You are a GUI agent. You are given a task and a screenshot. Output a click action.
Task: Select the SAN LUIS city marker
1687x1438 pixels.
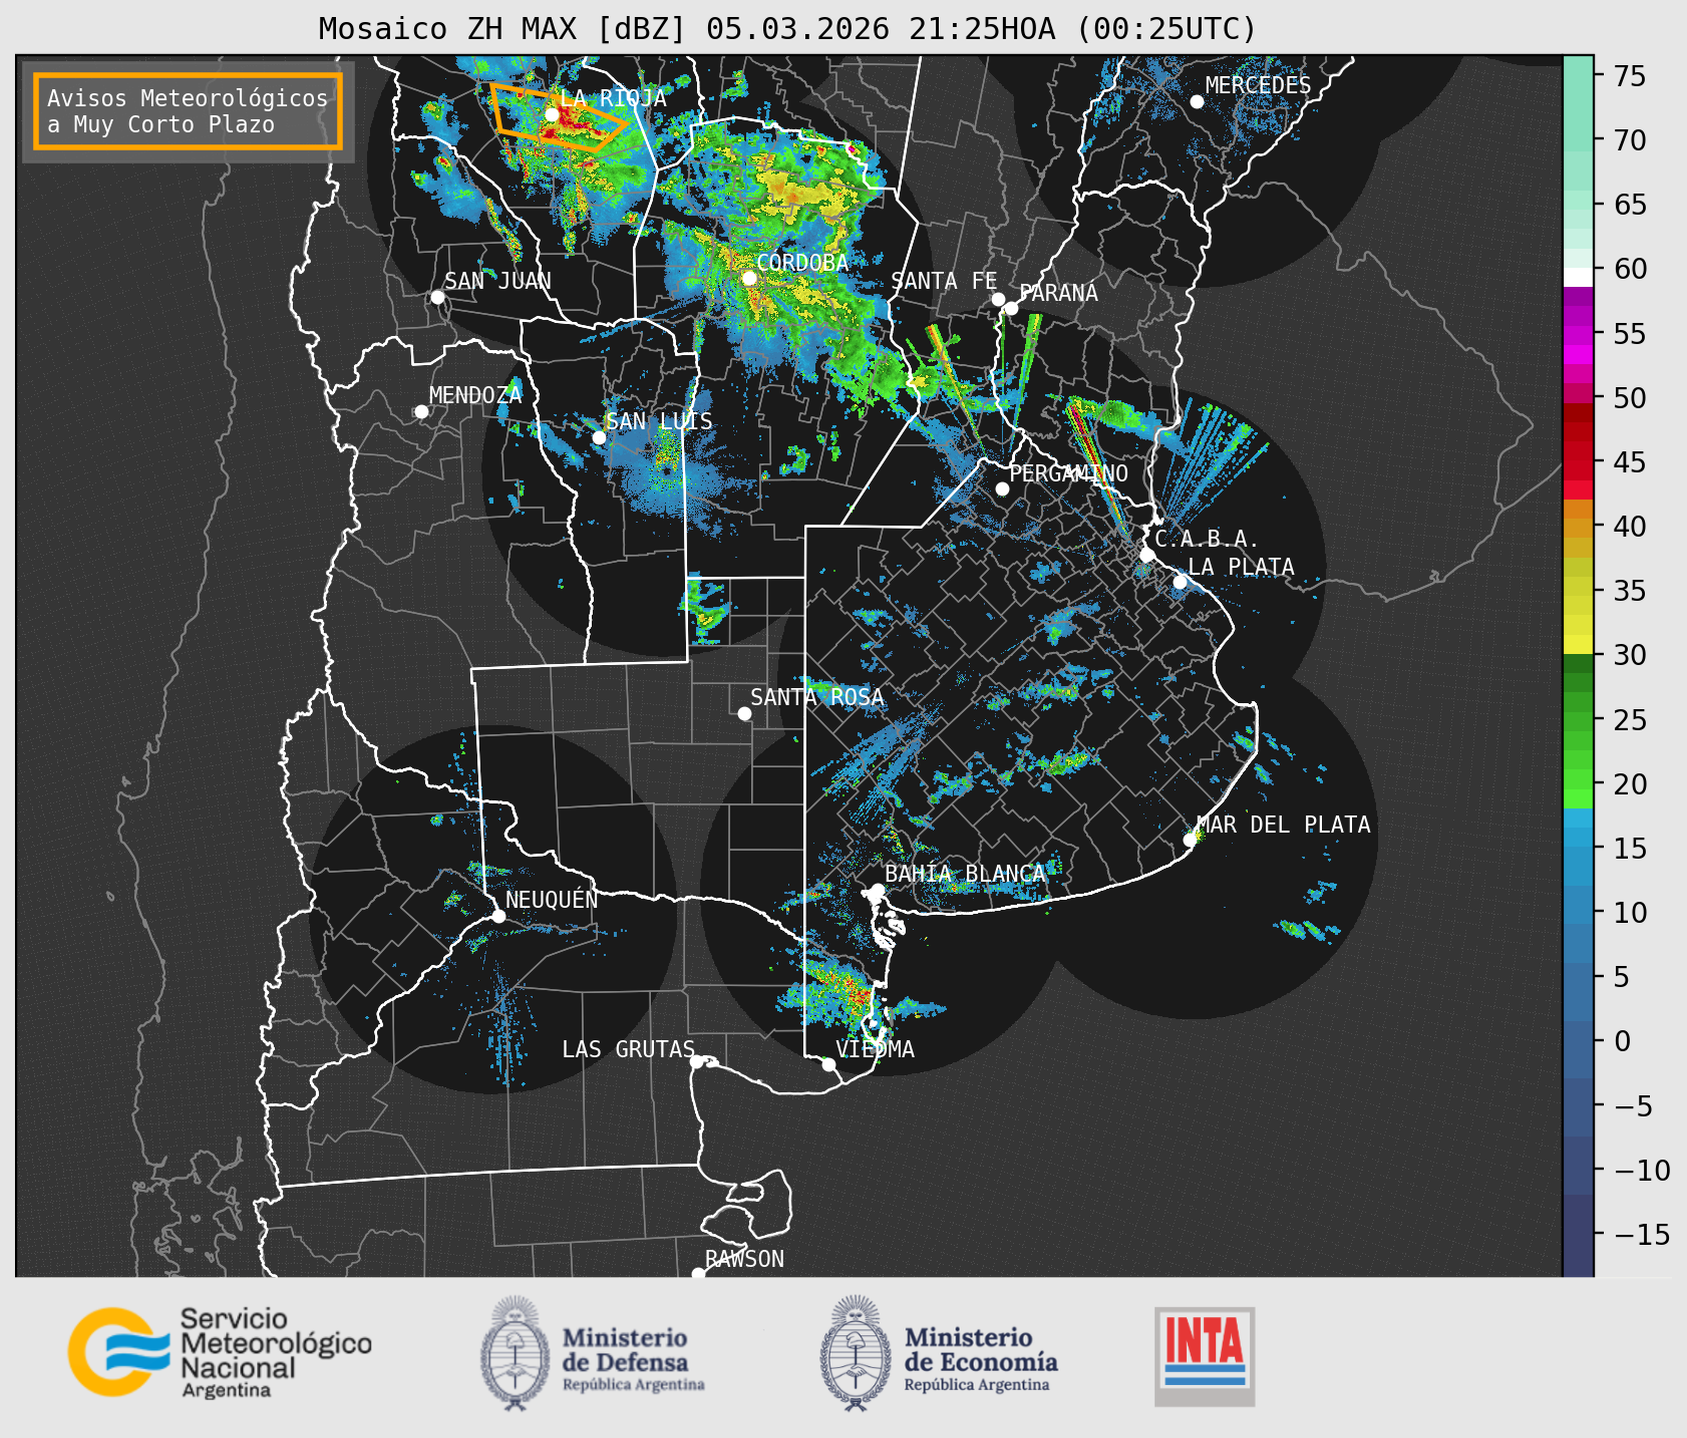pos(599,438)
